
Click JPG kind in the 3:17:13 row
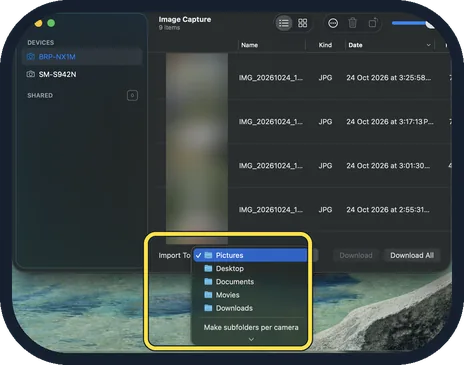click(x=325, y=122)
